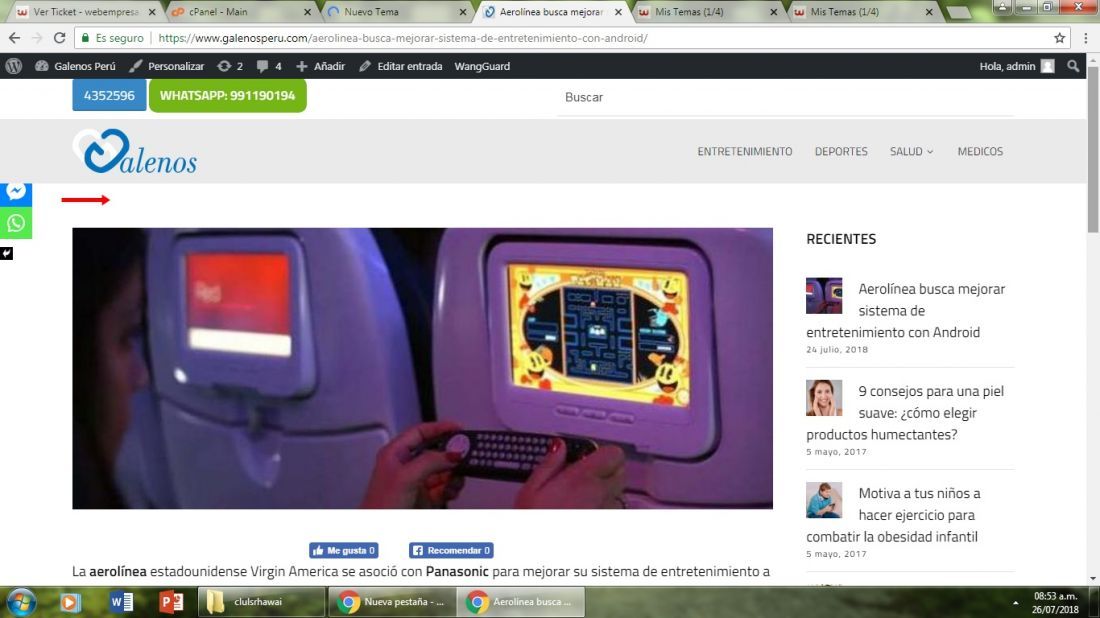The height and width of the screenshot is (618, 1100).
Task: Click thumbnail of 9 consejos post
Action: (x=824, y=398)
